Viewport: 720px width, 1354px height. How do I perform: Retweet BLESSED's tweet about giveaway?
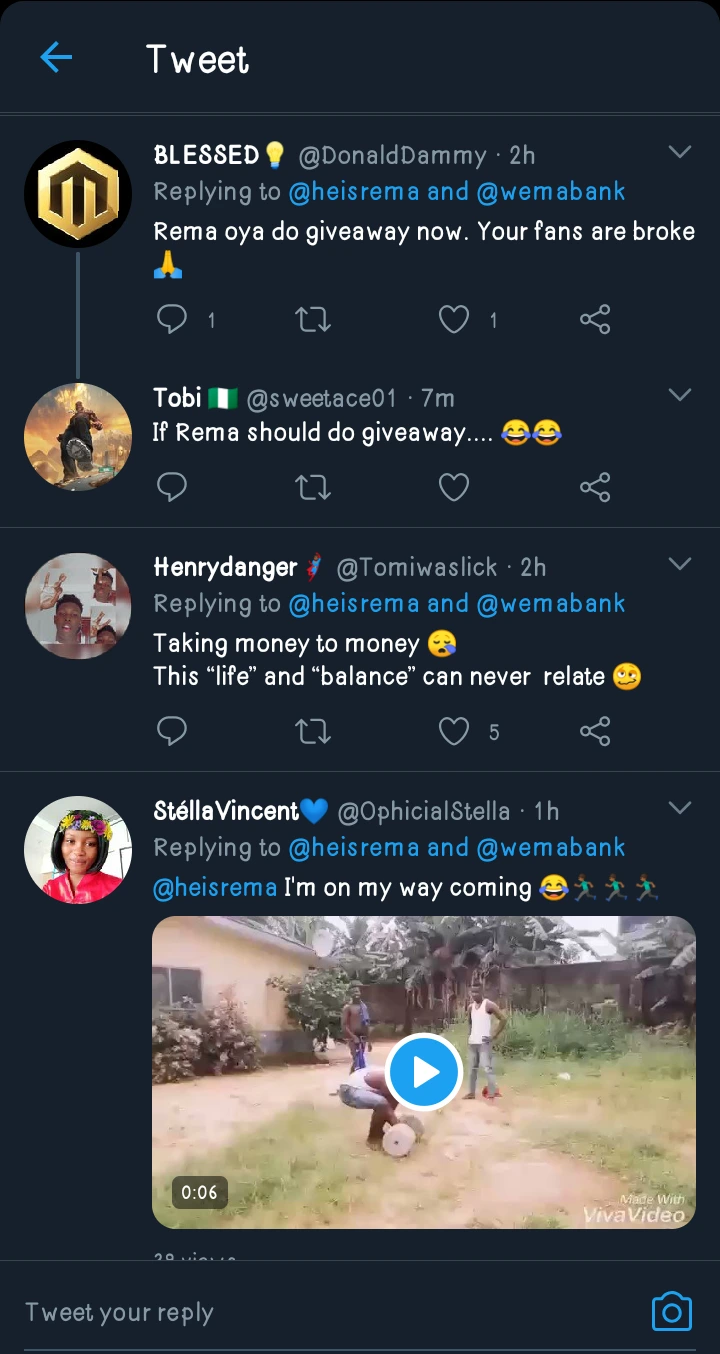coord(313,319)
